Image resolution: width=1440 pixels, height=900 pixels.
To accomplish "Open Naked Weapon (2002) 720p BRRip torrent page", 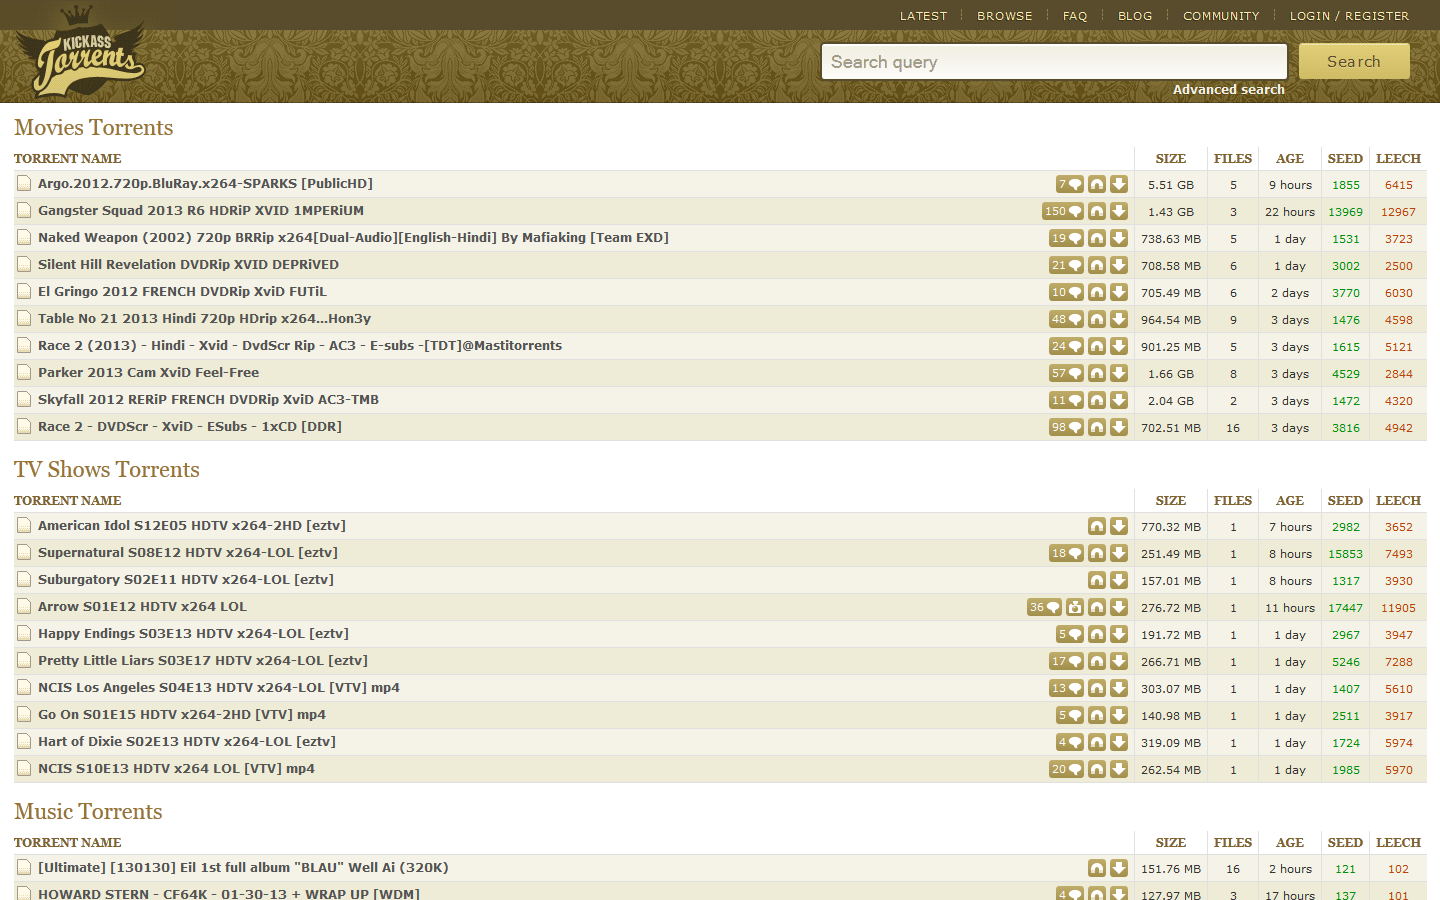I will (353, 238).
